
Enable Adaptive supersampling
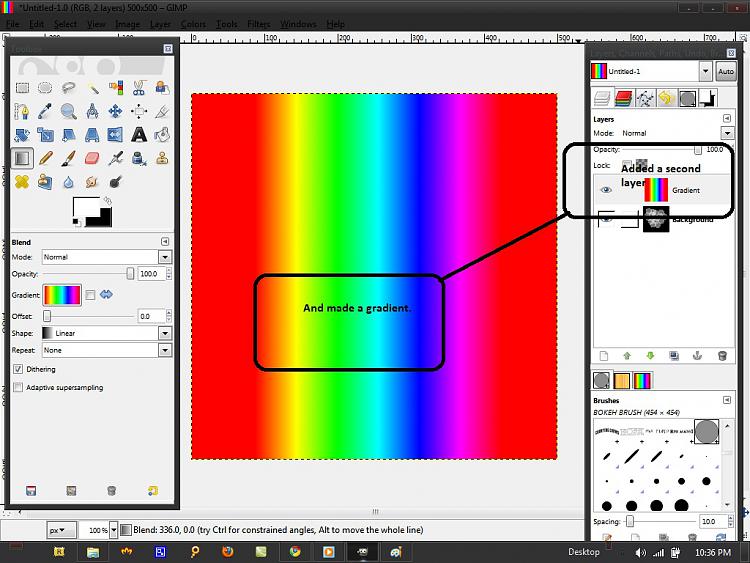(x=18, y=387)
